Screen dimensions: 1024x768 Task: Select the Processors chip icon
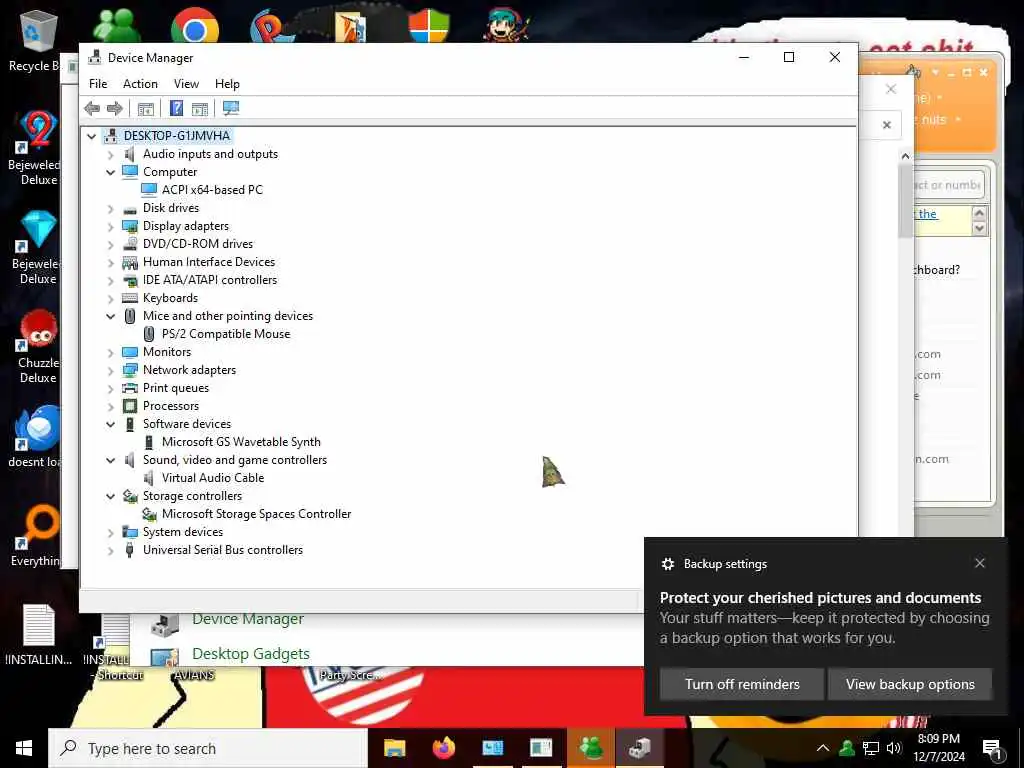click(x=130, y=406)
